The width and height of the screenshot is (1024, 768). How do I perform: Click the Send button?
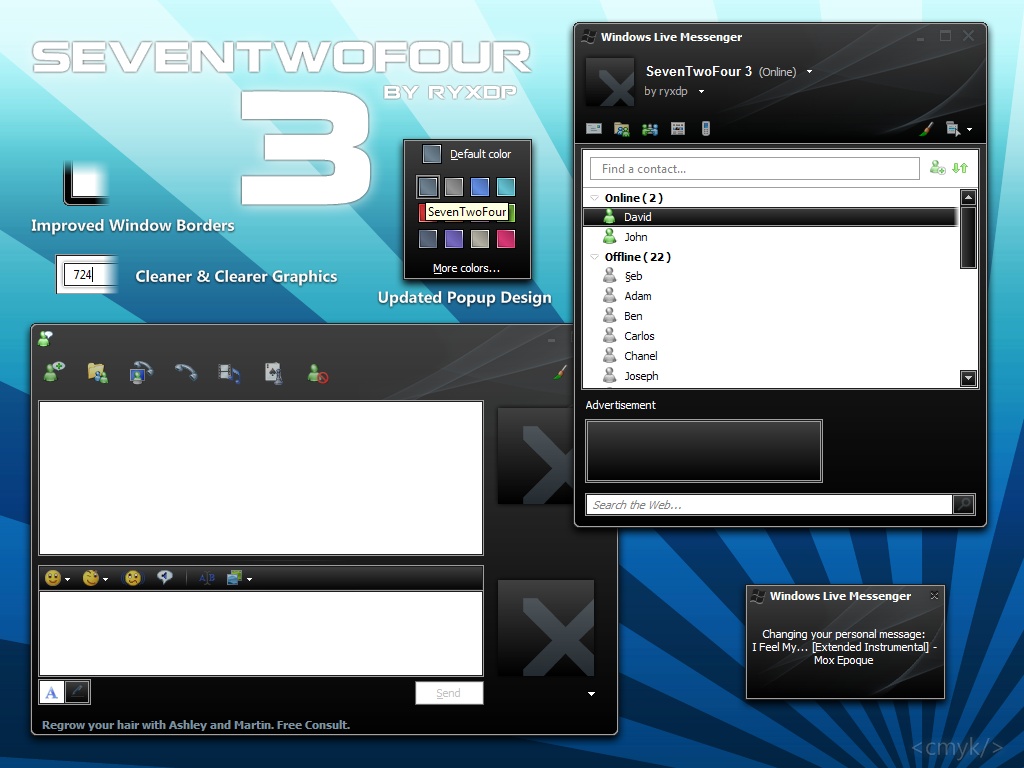pos(449,693)
